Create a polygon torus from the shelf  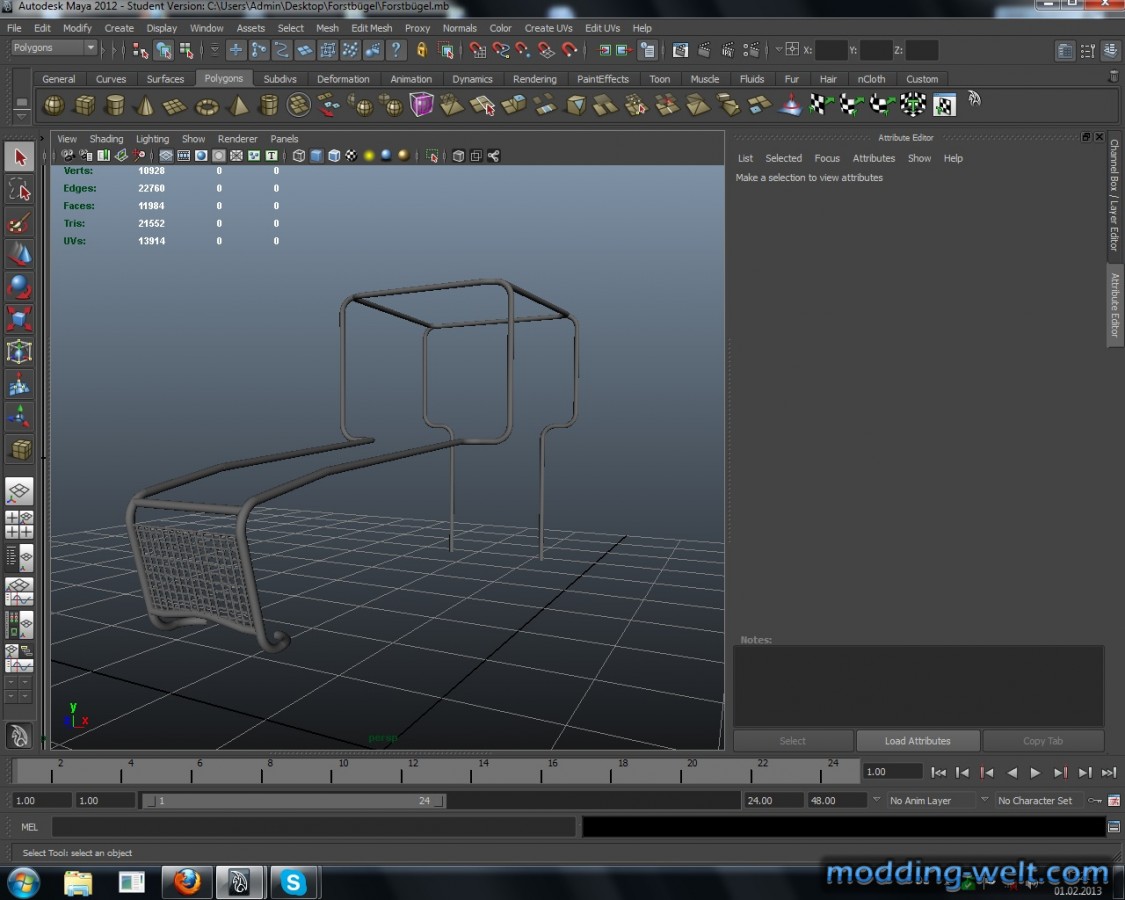pos(207,106)
